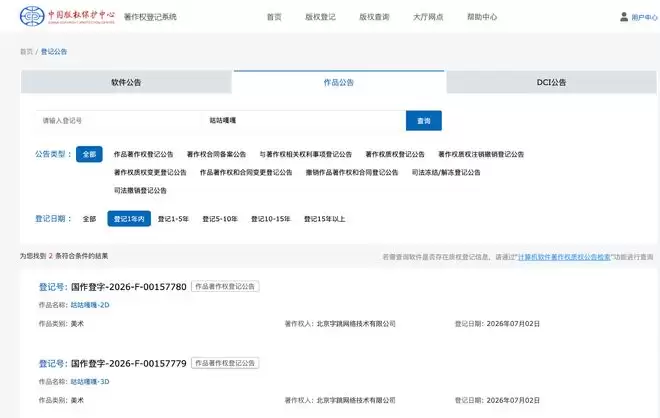Screen dimensions: 660x418
Task: Filter by 作品著作权登记公告 type
Action: tap(144, 154)
